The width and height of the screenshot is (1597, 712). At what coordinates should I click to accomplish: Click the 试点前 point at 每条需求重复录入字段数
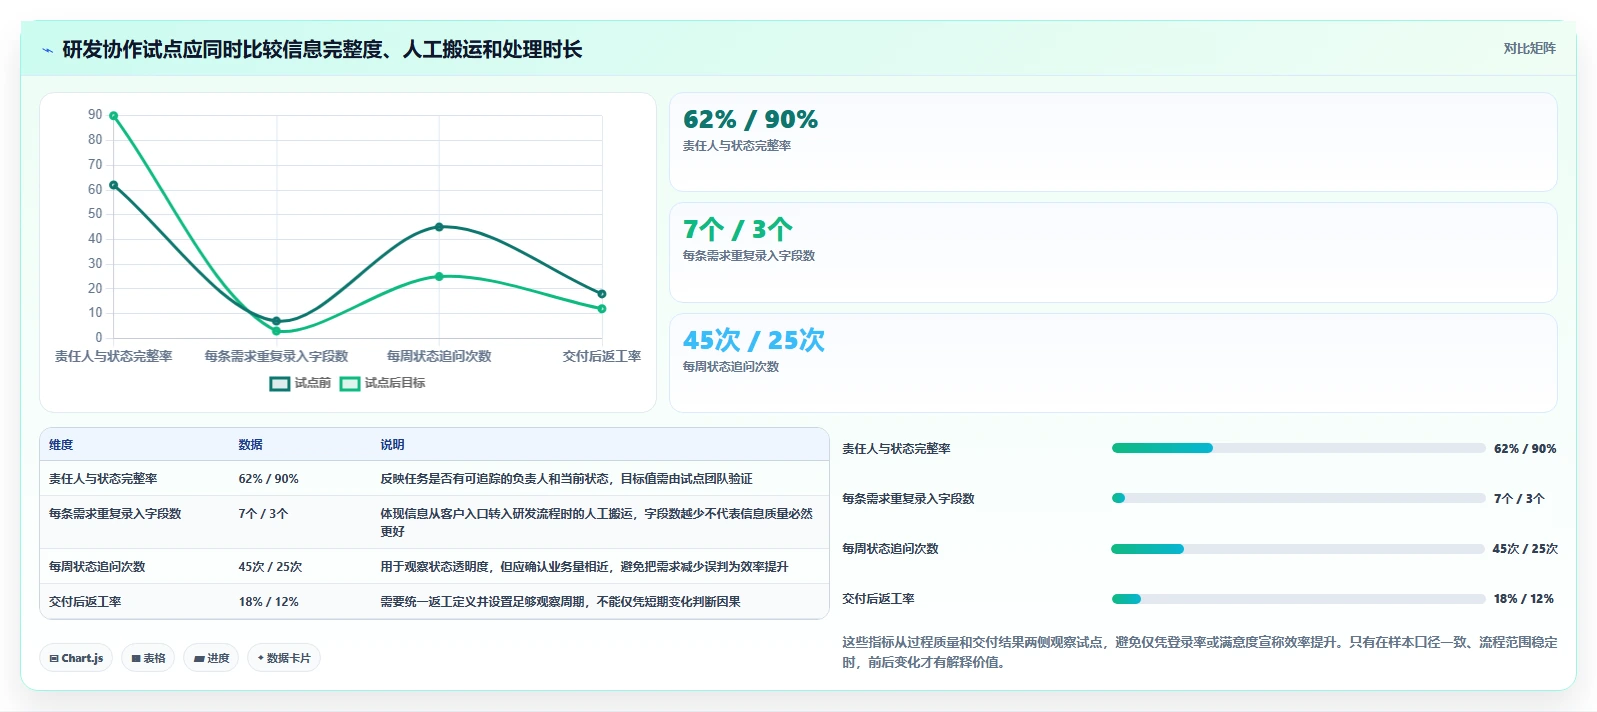click(x=277, y=321)
